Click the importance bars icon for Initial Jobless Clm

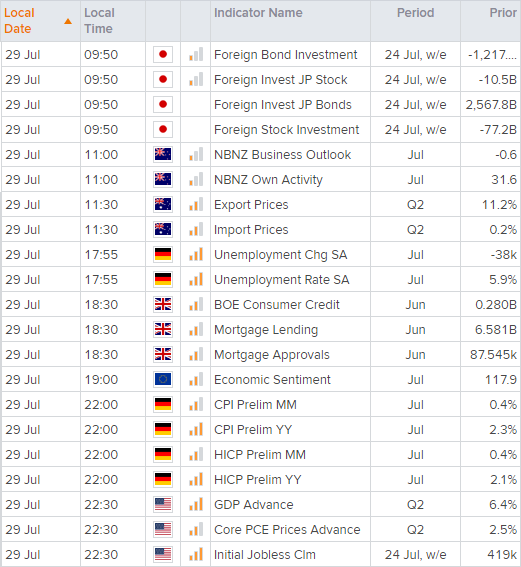pos(196,554)
